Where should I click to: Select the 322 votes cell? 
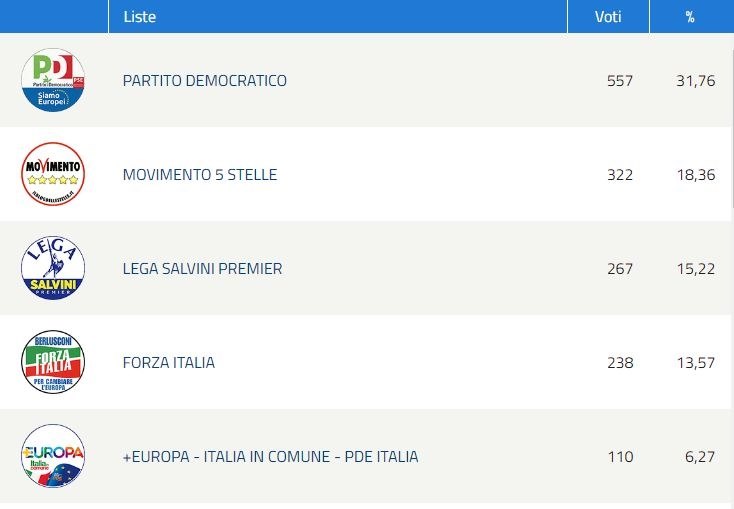pos(620,175)
